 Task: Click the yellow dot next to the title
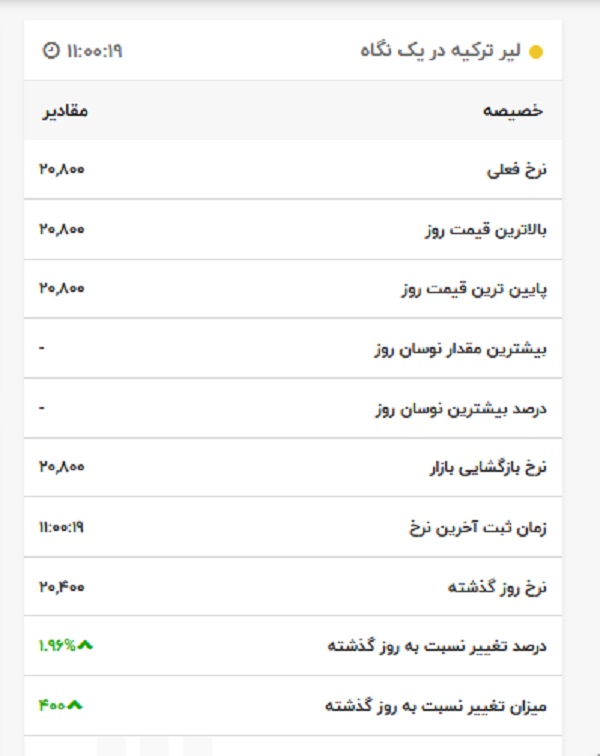click(x=535, y=51)
